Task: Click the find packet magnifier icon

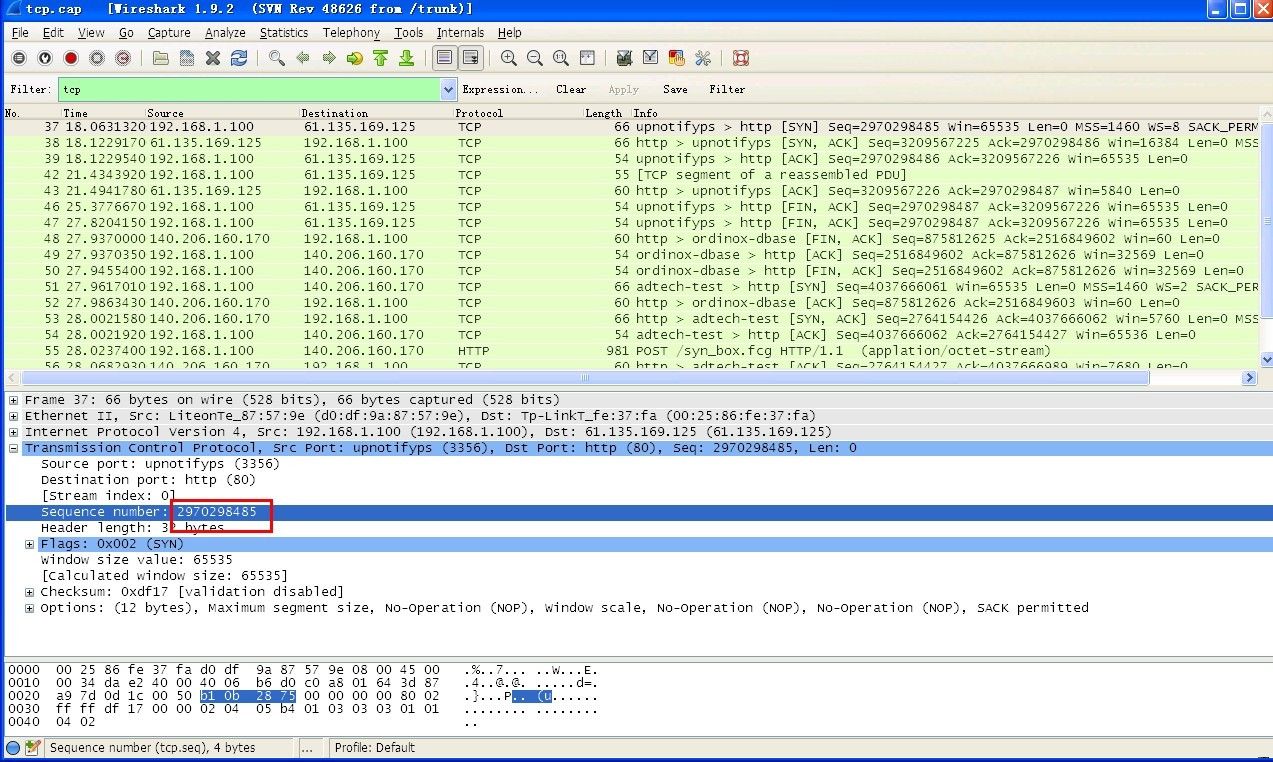Action: pyautogui.click(x=277, y=59)
